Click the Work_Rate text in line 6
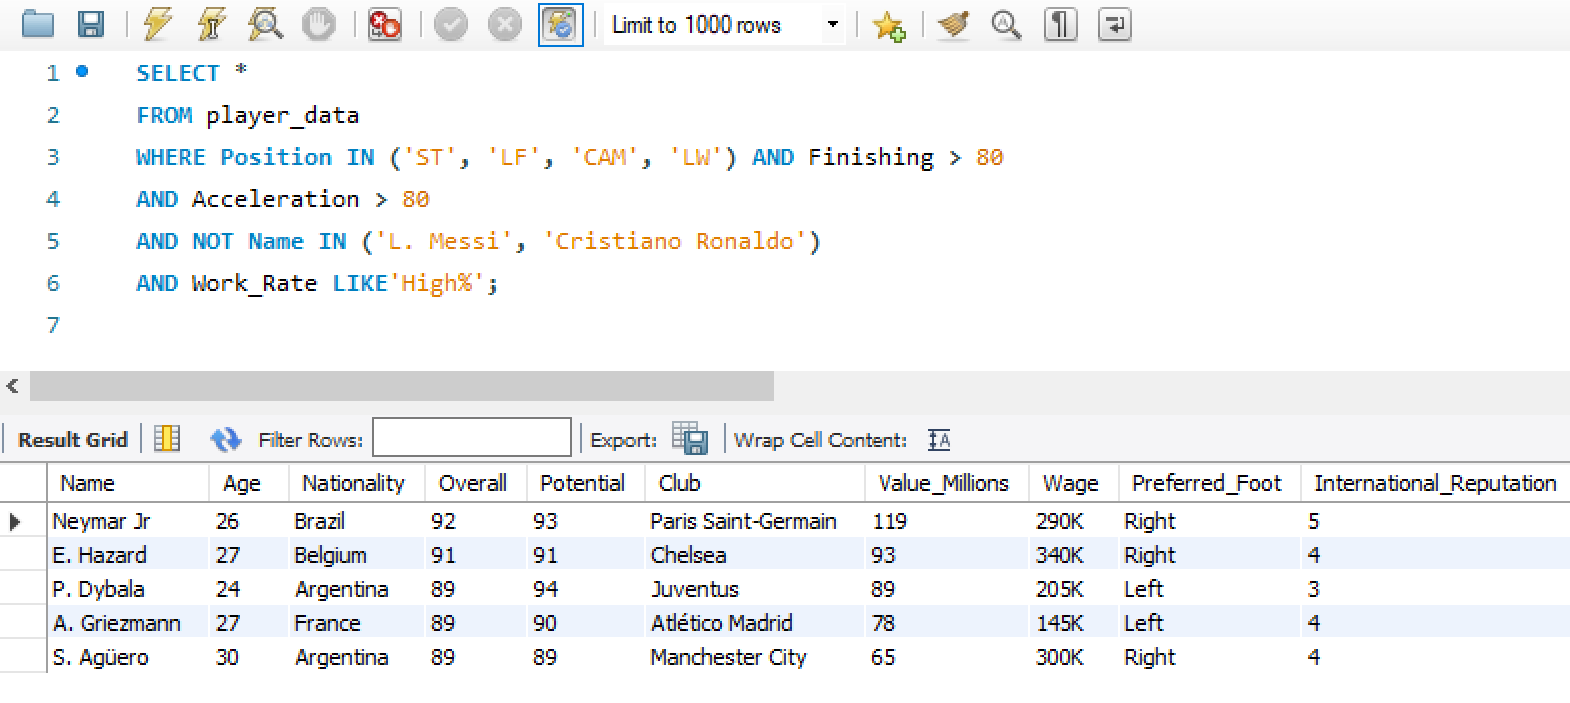The height and width of the screenshot is (703, 1570). pos(254,283)
